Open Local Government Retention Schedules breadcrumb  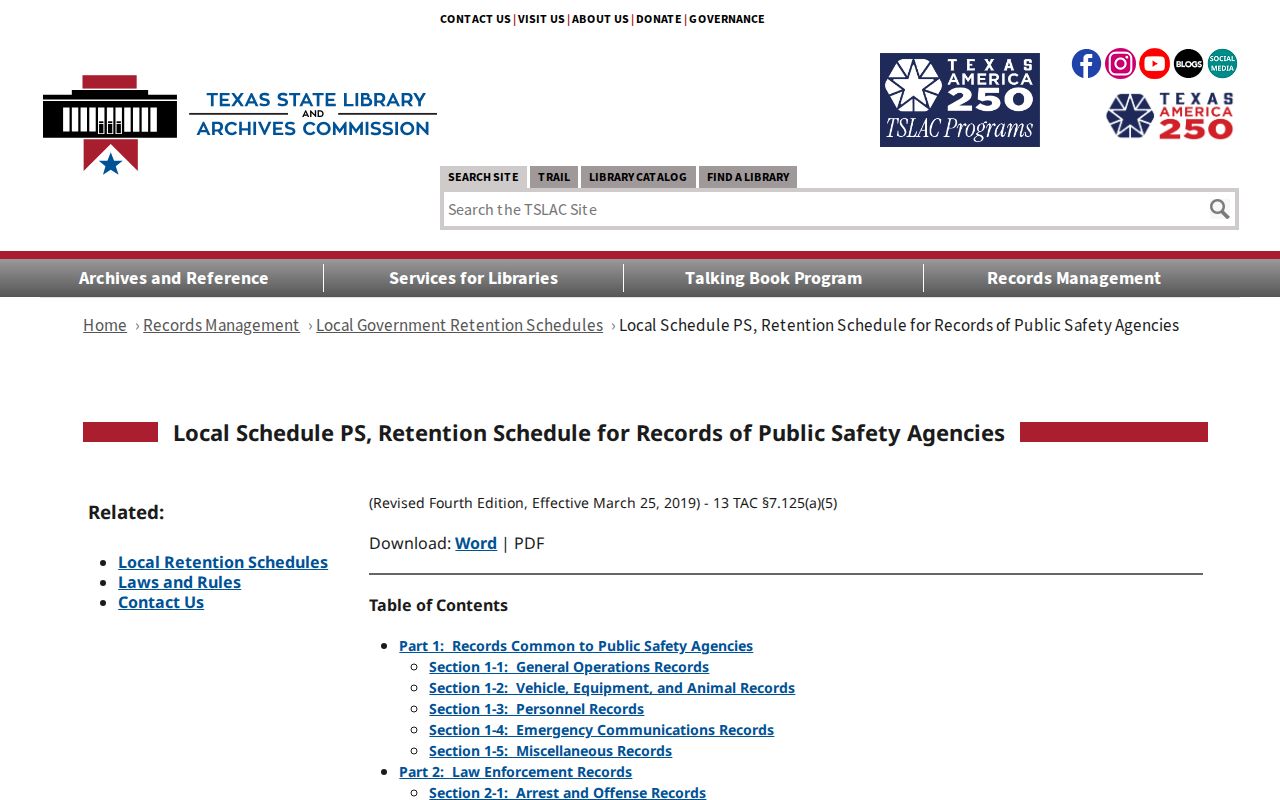tap(460, 325)
